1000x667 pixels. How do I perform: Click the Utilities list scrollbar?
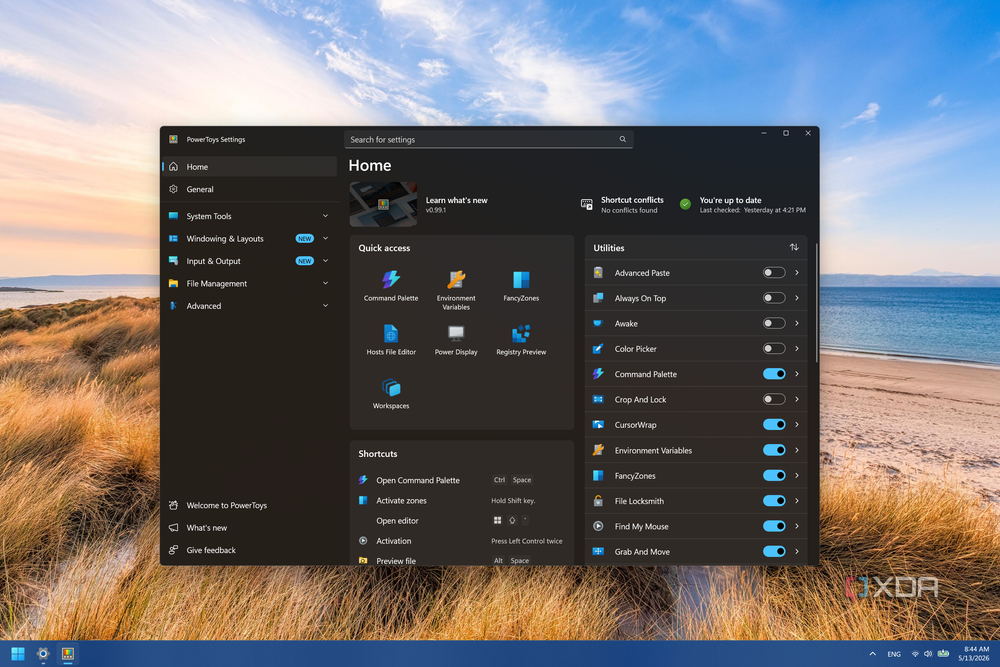[816, 303]
